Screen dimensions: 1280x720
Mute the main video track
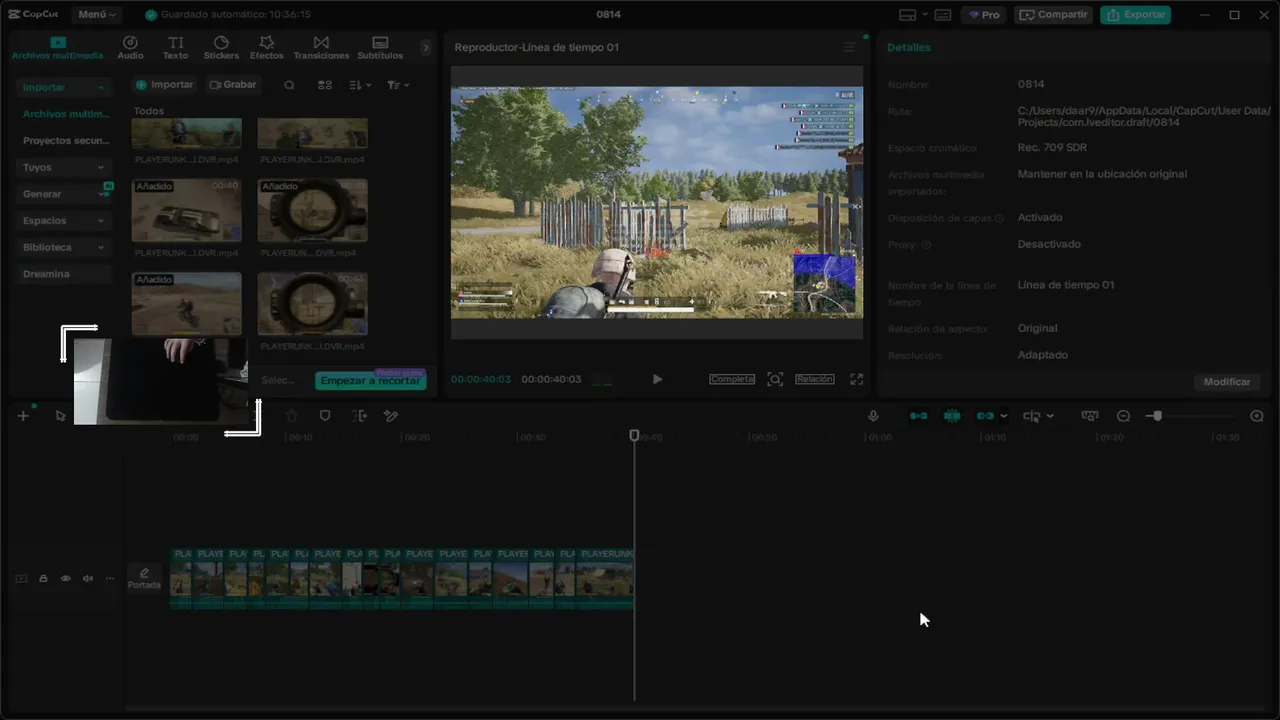(x=88, y=579)
